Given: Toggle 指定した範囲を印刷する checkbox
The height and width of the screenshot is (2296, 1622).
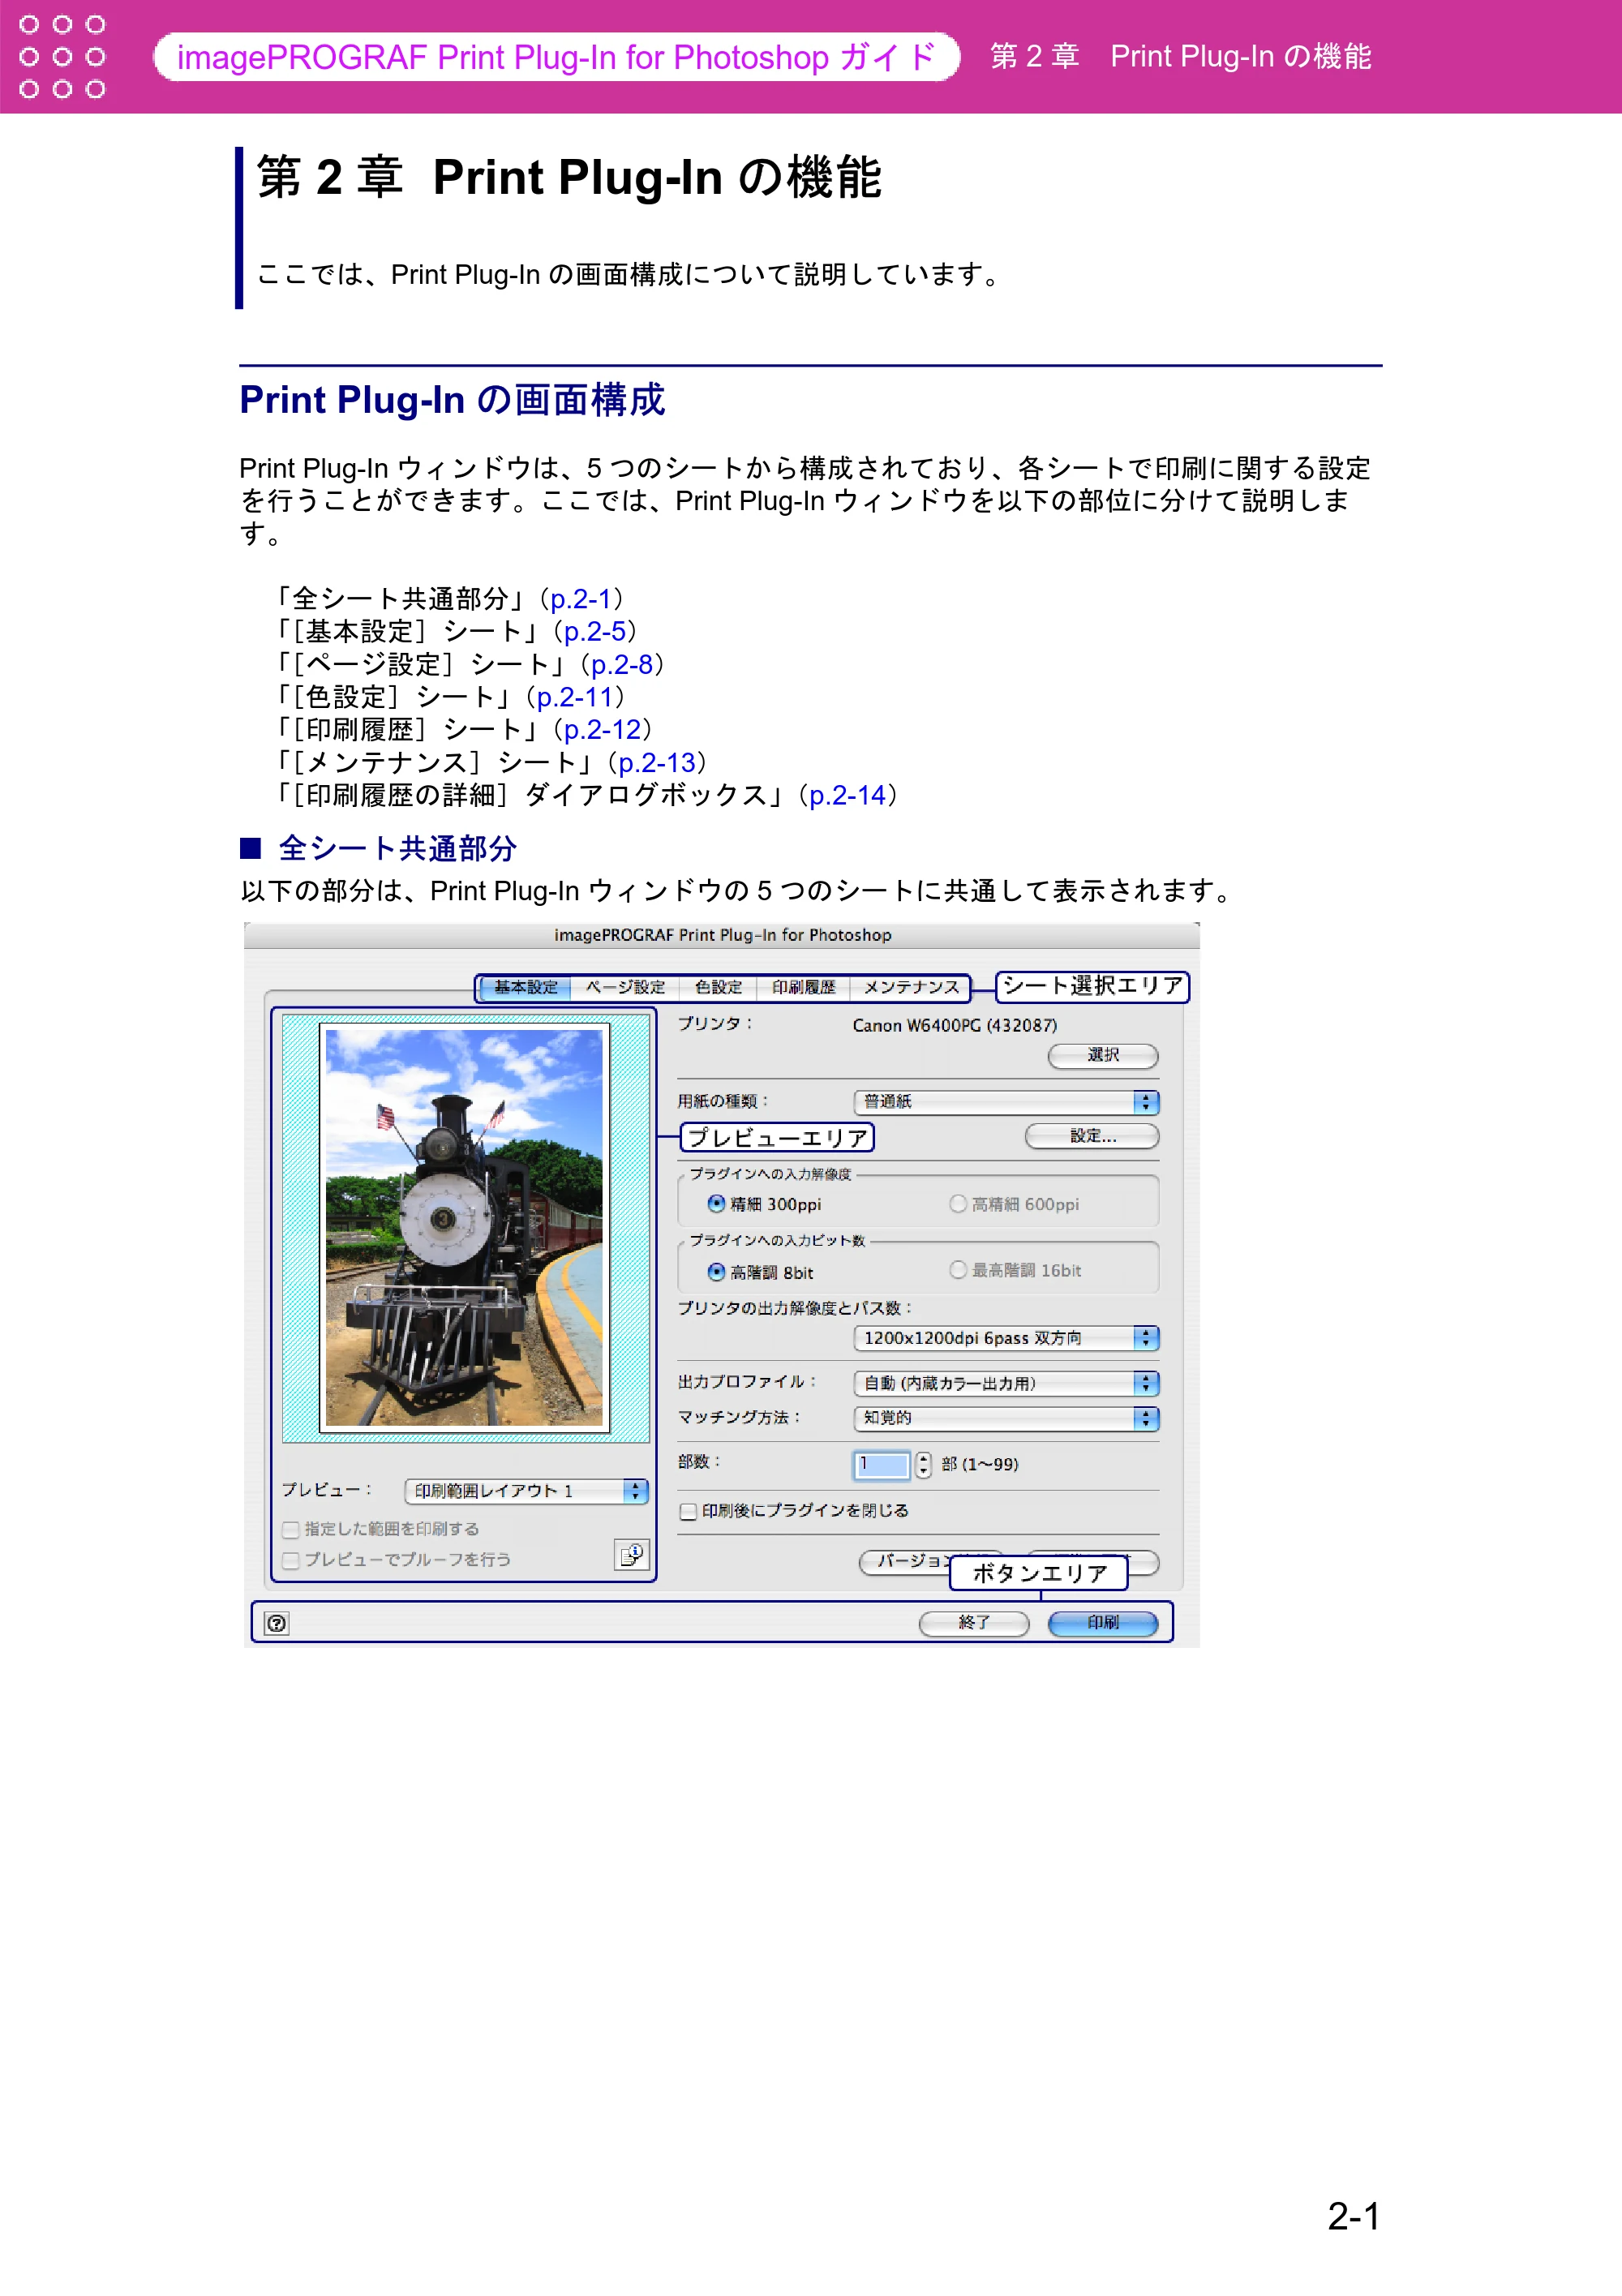Looking at the screenshot, I should point(291,1529).
